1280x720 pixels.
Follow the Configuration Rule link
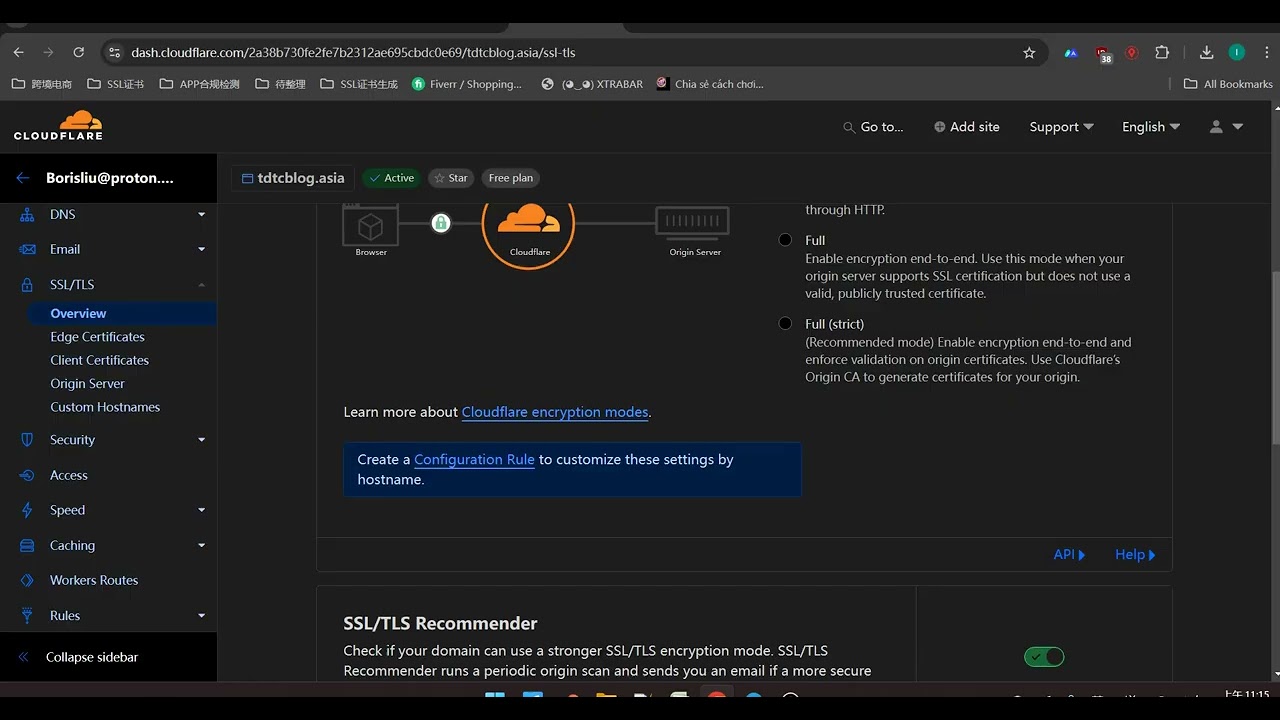pos(474,459)
